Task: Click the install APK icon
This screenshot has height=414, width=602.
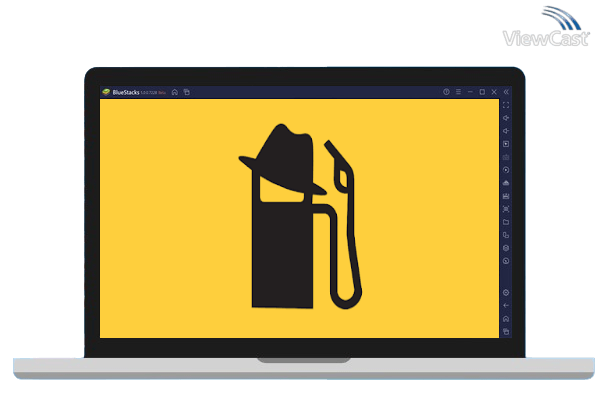Action: pyautogui.click(x=506, y=183)
